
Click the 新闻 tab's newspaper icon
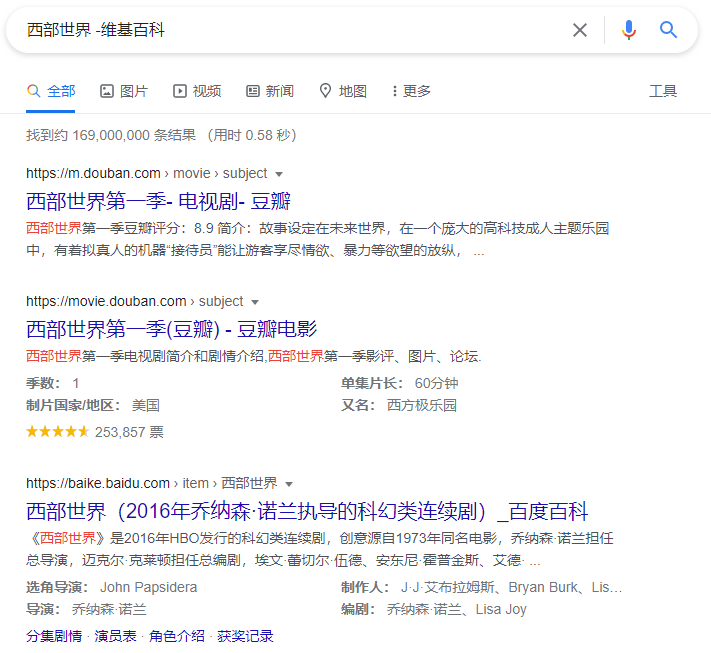(x=253, y=91)
